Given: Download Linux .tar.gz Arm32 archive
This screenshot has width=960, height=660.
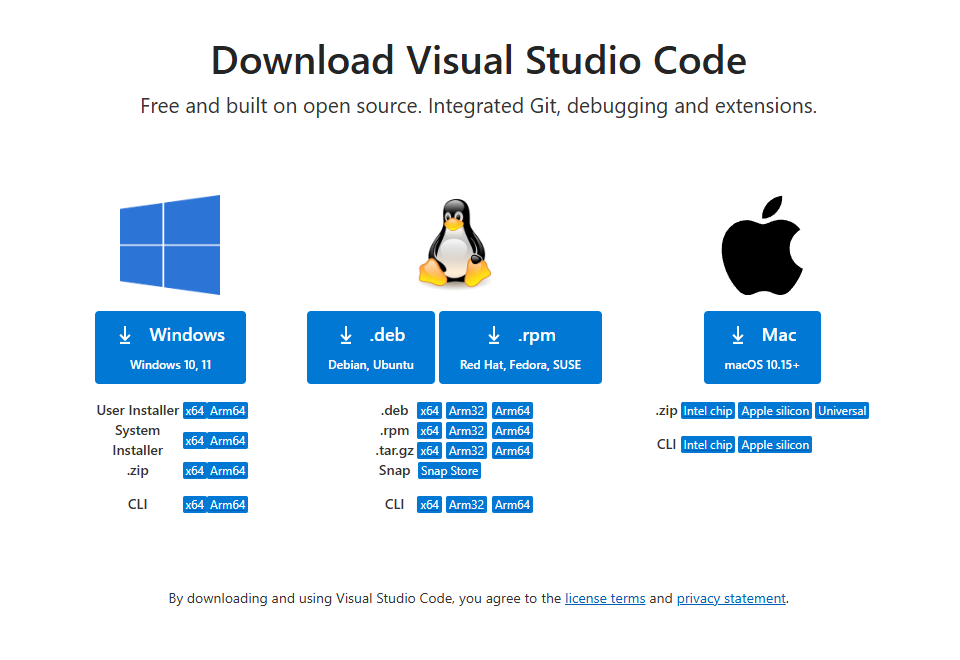Looking at the screenshot, I should pos(467,451).
